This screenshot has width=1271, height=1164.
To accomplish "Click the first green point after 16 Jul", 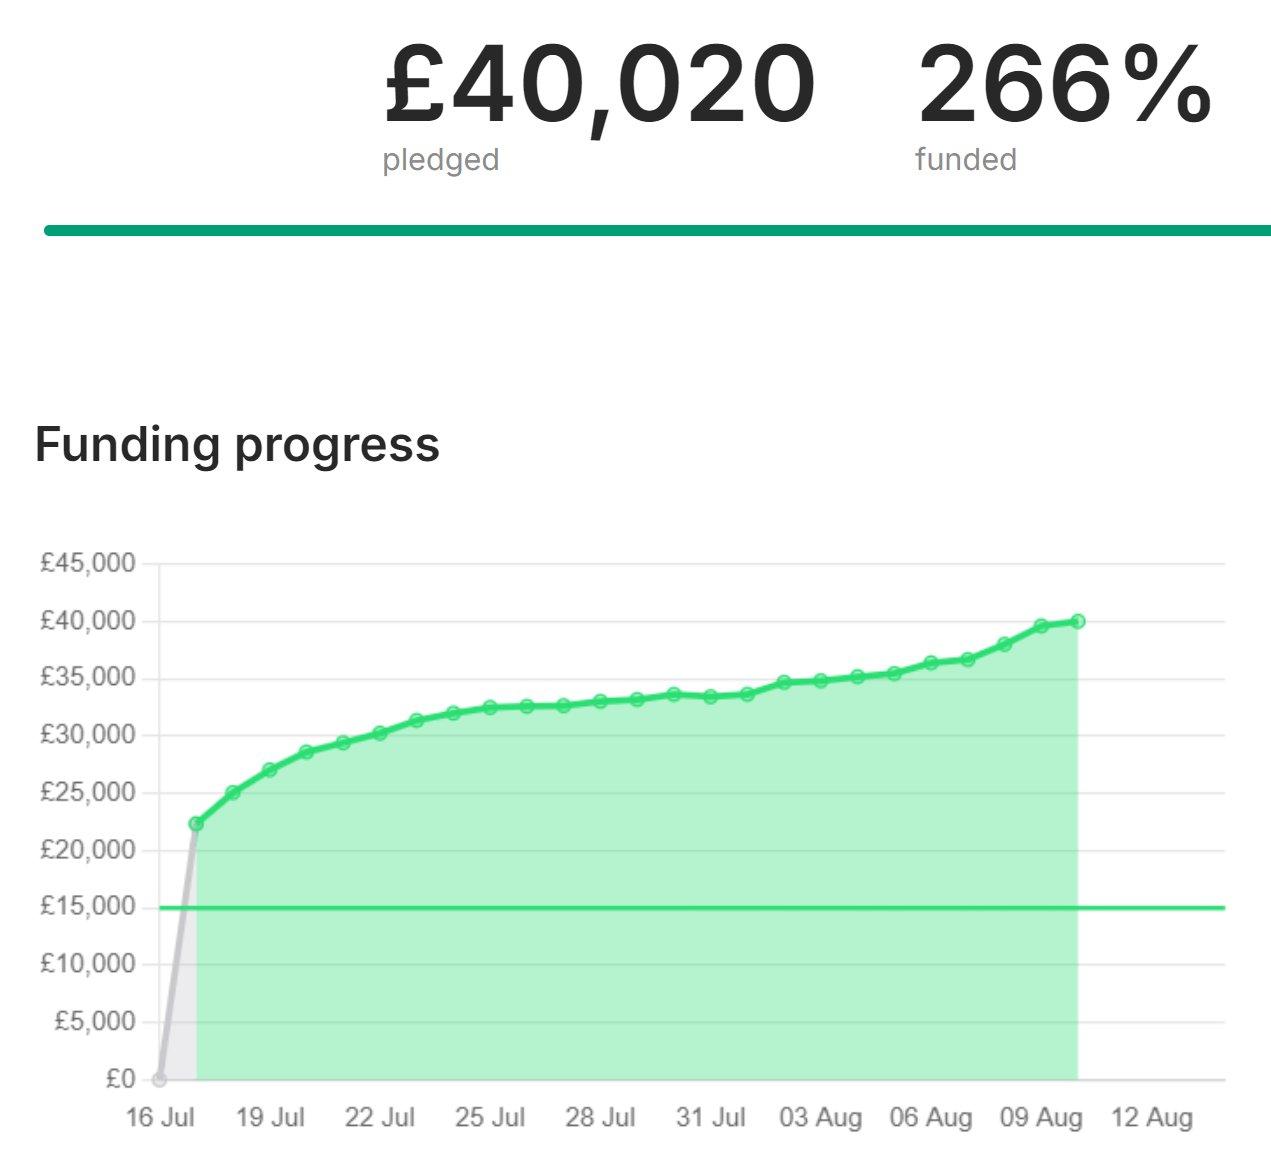I will (x=196, y=824).
